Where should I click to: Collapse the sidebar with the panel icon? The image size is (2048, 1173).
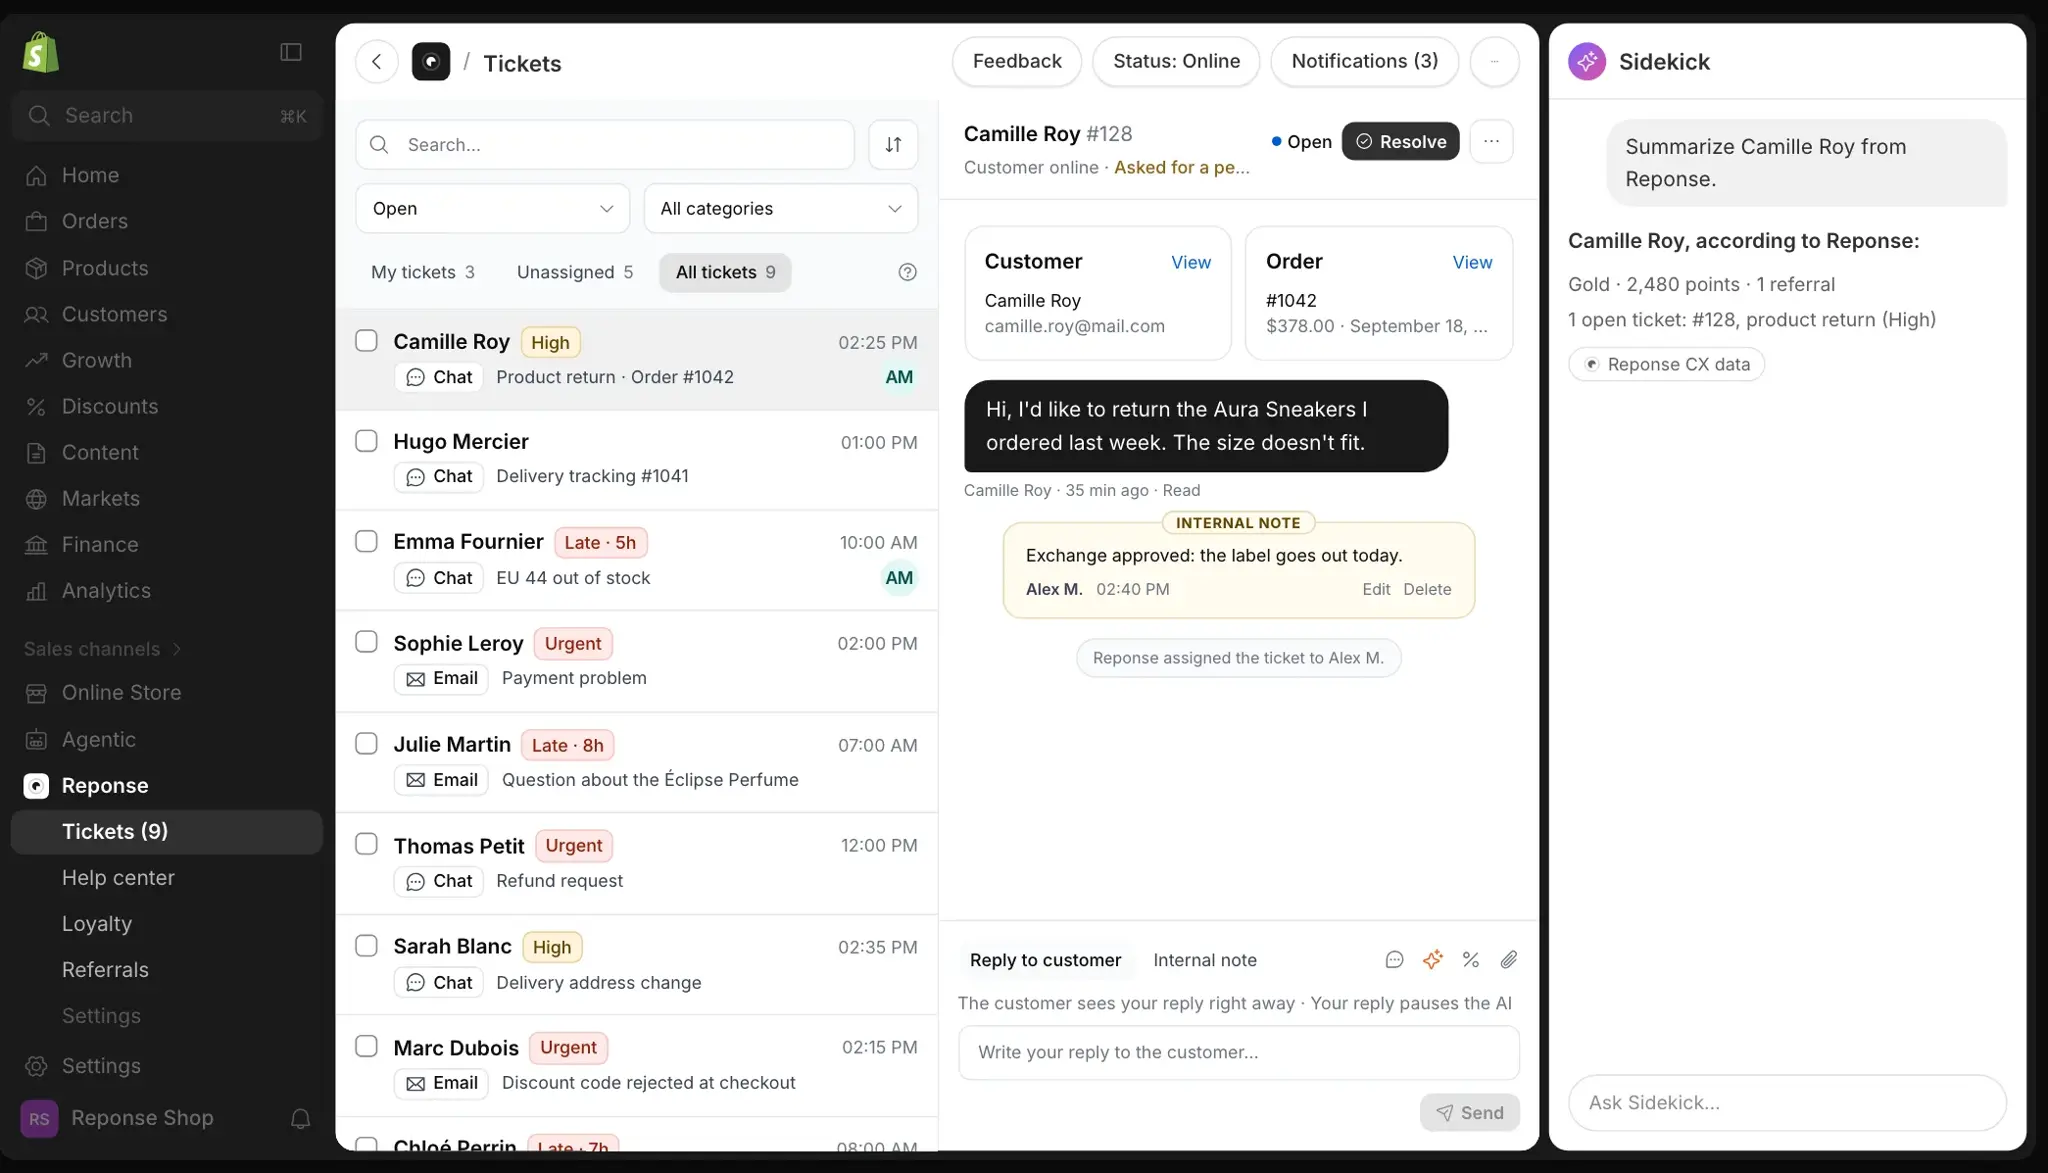[x=291, y=52]
